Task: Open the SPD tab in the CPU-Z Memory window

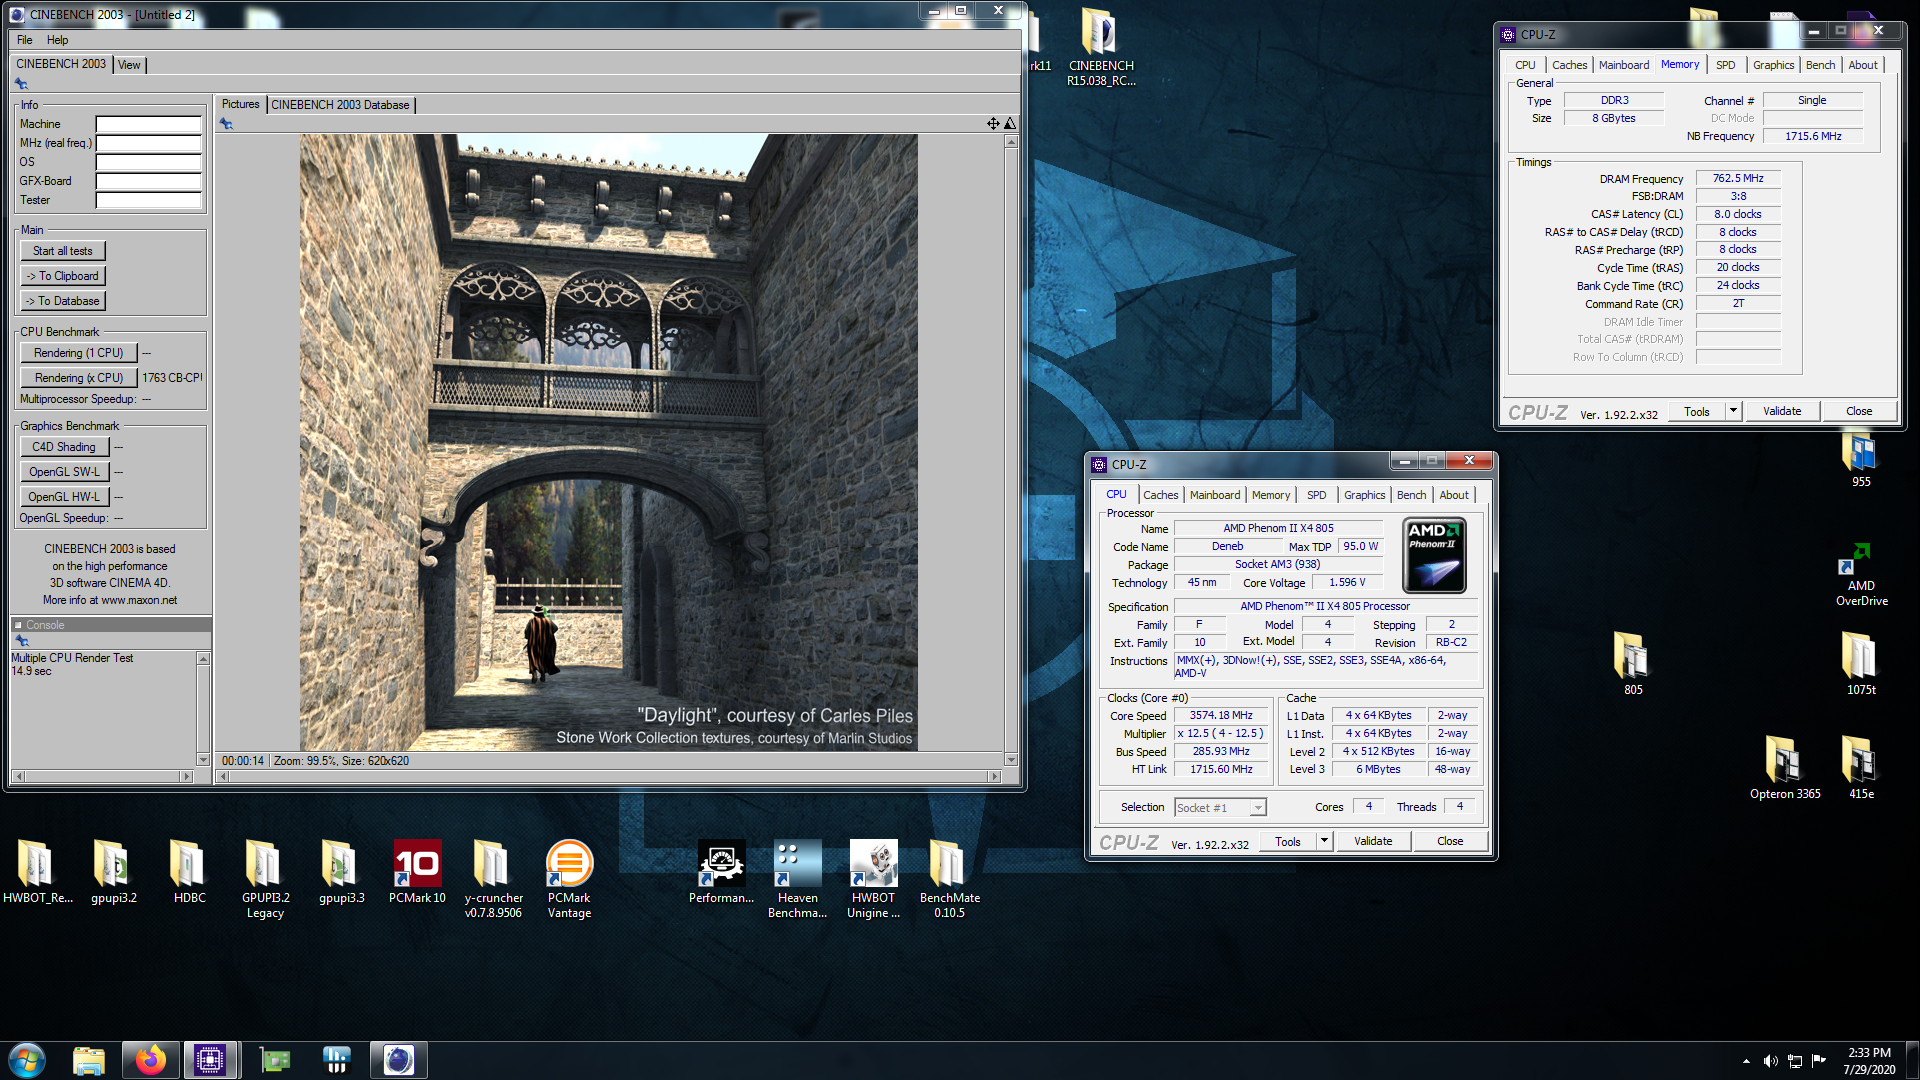Action: pyautogui.click(x=1725, y=65)
